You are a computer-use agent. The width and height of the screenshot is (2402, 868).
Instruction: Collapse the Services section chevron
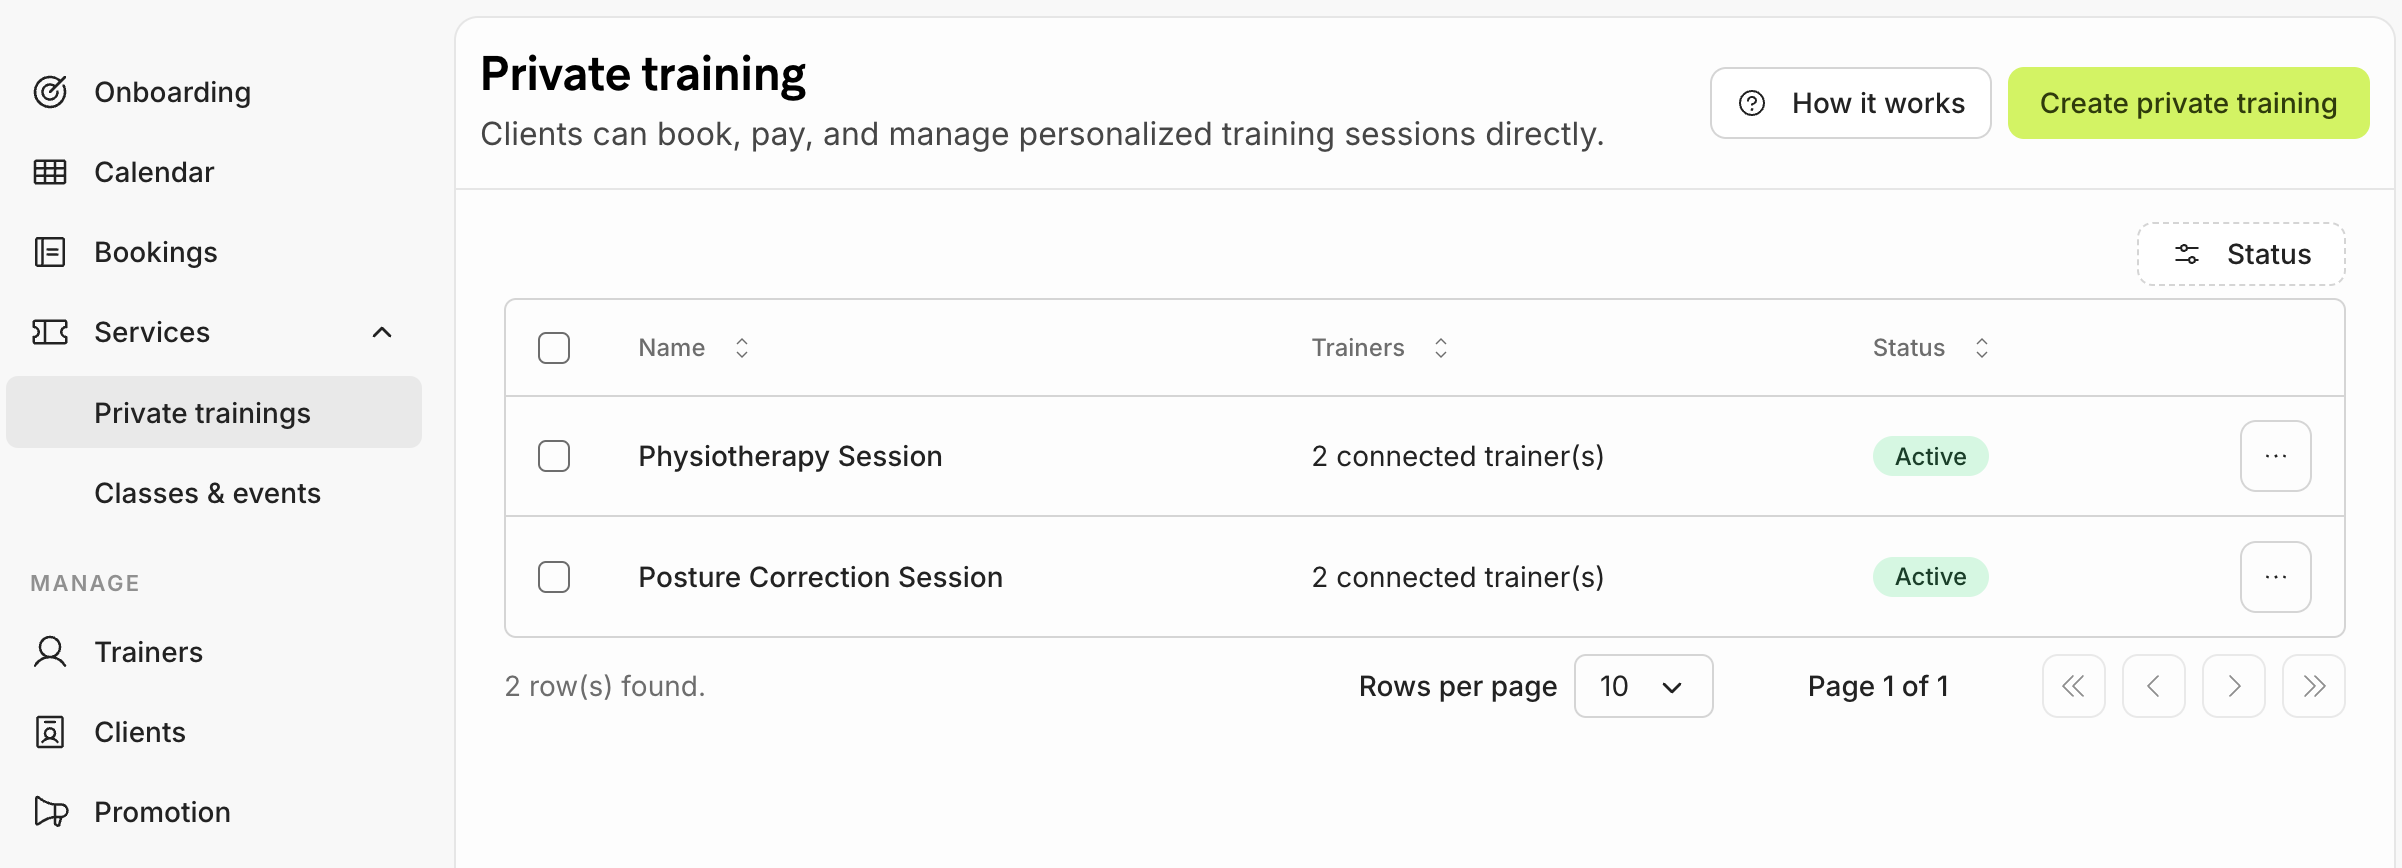pyautogui.click(x=382, y=332)
